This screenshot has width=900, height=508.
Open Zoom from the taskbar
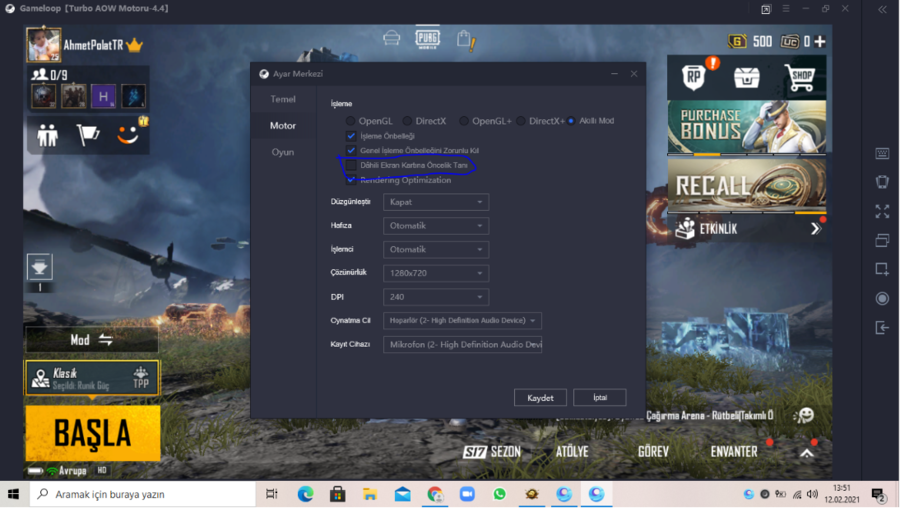coord(467,494)
